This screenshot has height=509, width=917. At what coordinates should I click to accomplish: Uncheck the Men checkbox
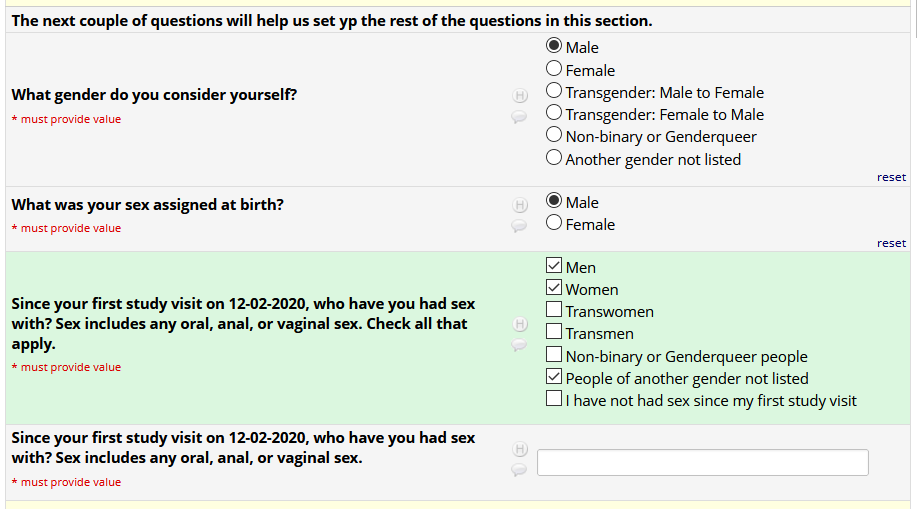[x=554, y=267]
